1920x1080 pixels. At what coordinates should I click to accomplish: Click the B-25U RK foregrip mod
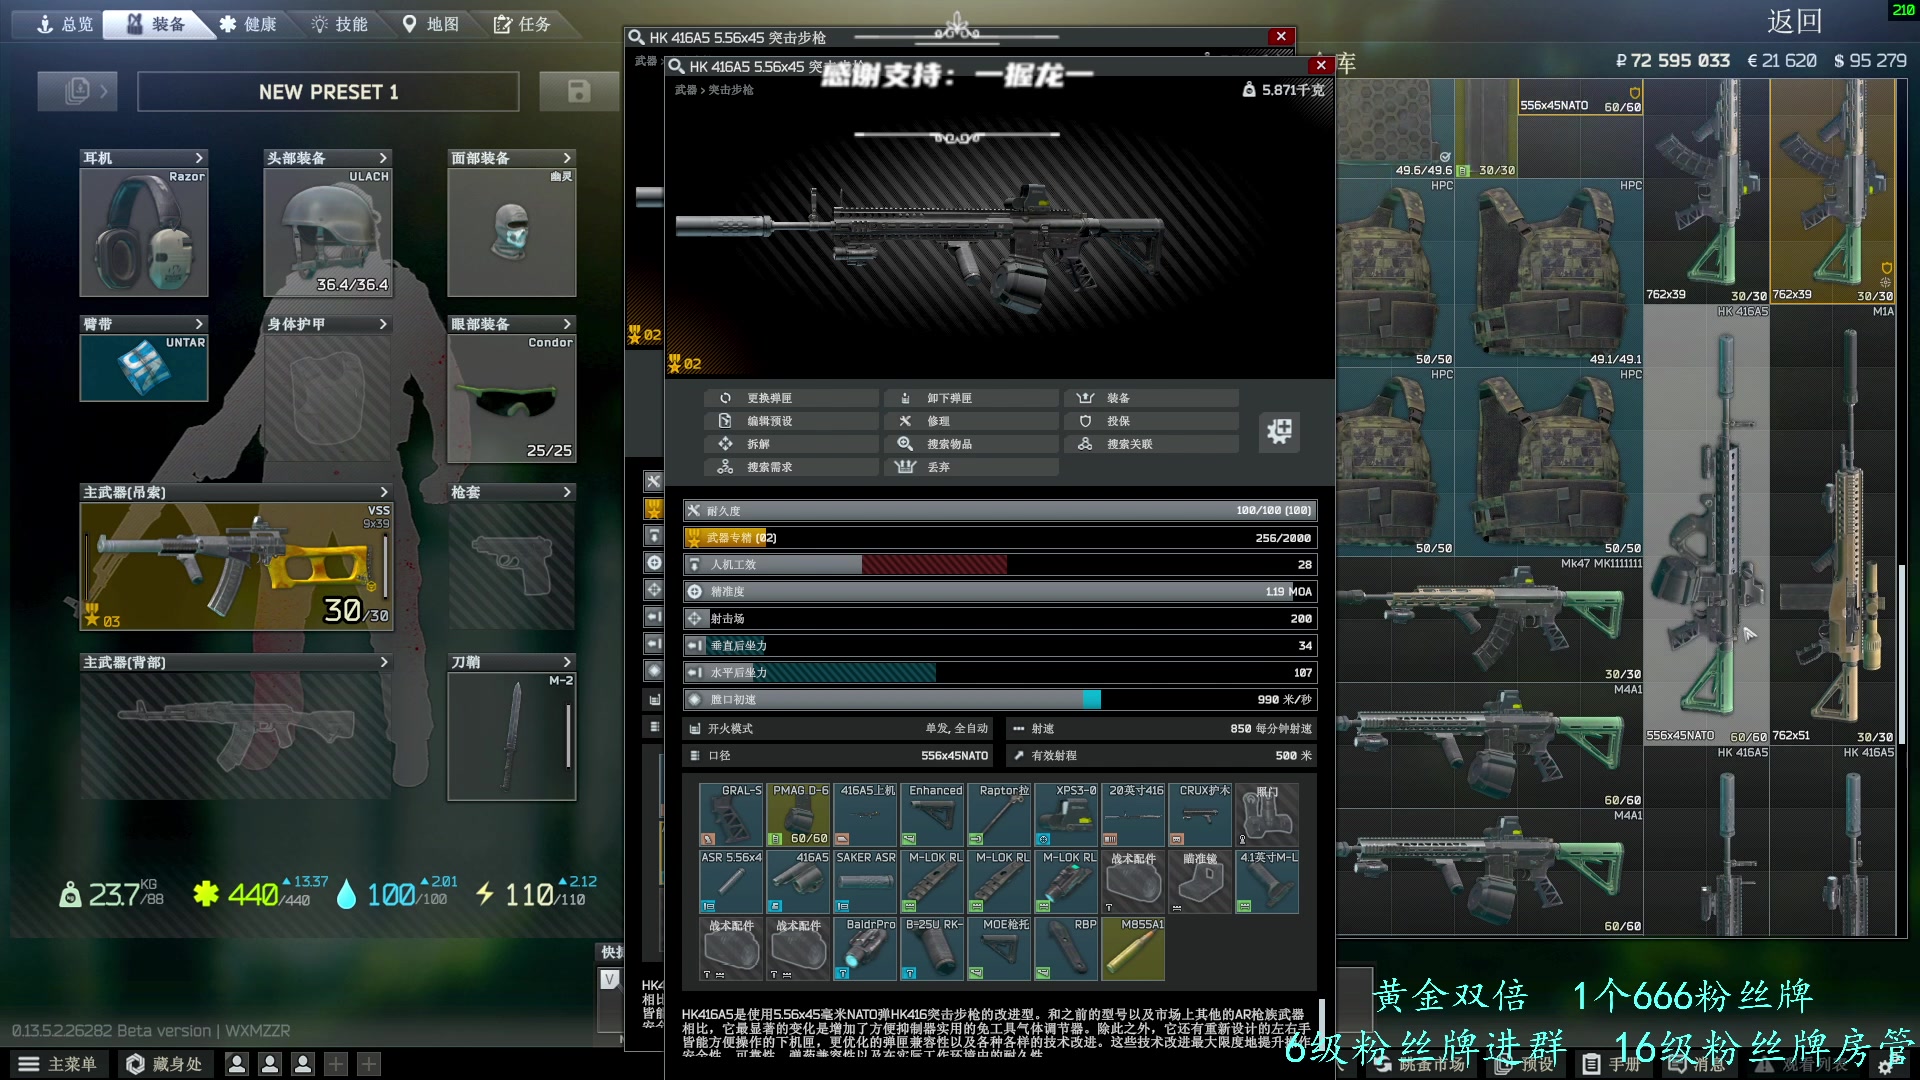point(932,949)
